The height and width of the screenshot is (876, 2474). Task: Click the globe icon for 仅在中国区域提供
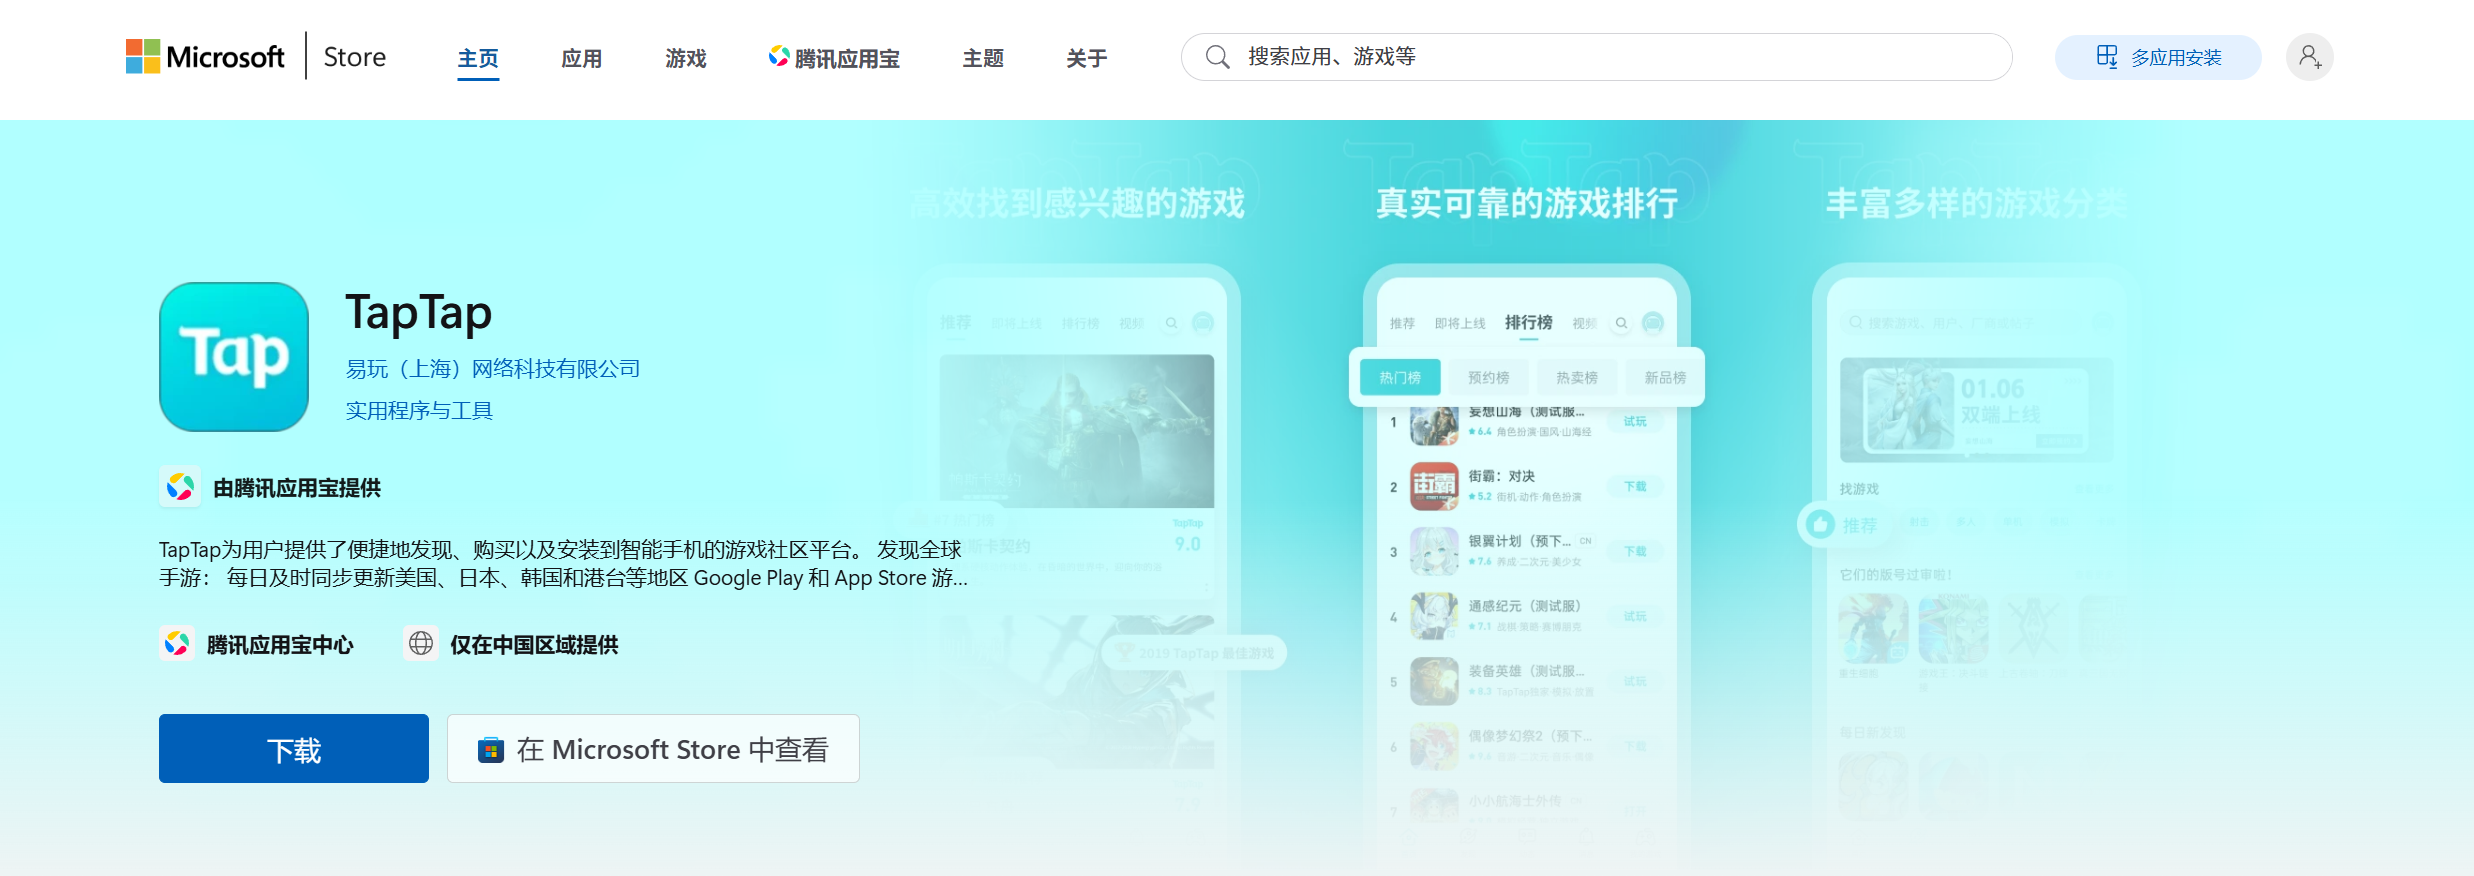[x=421, y=644]
